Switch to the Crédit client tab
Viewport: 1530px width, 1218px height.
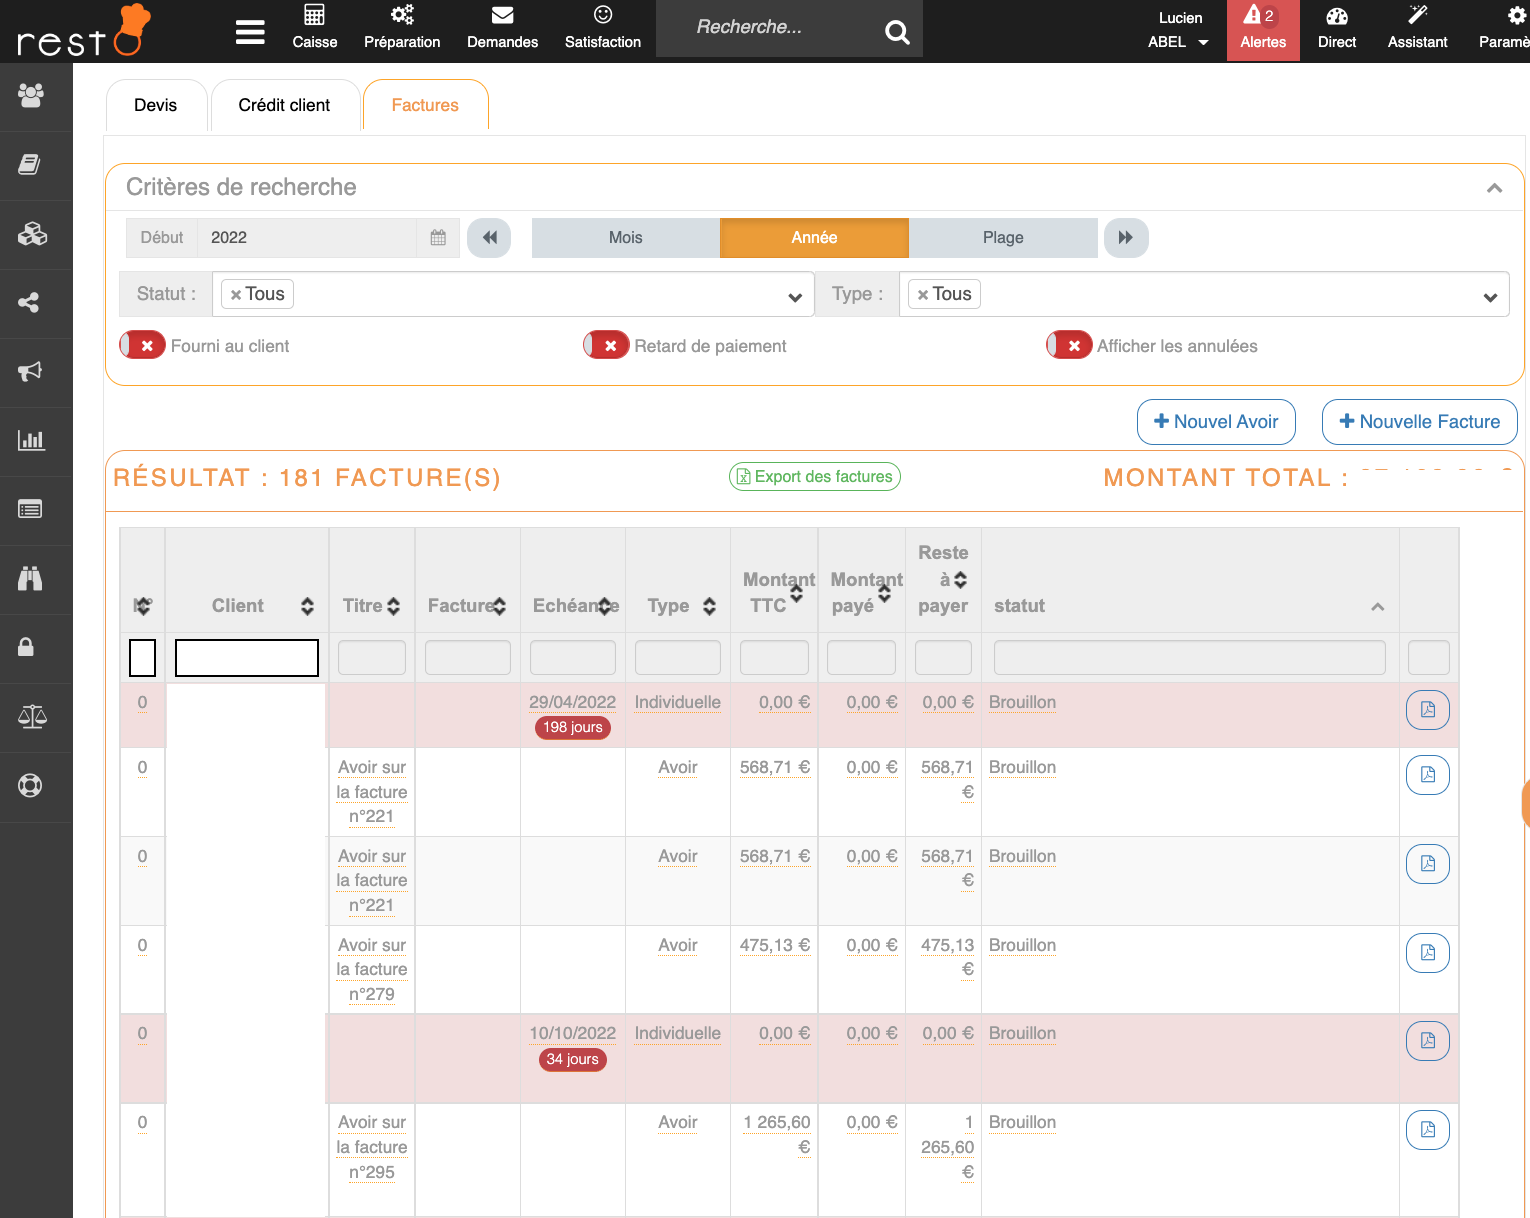[284, 106]
